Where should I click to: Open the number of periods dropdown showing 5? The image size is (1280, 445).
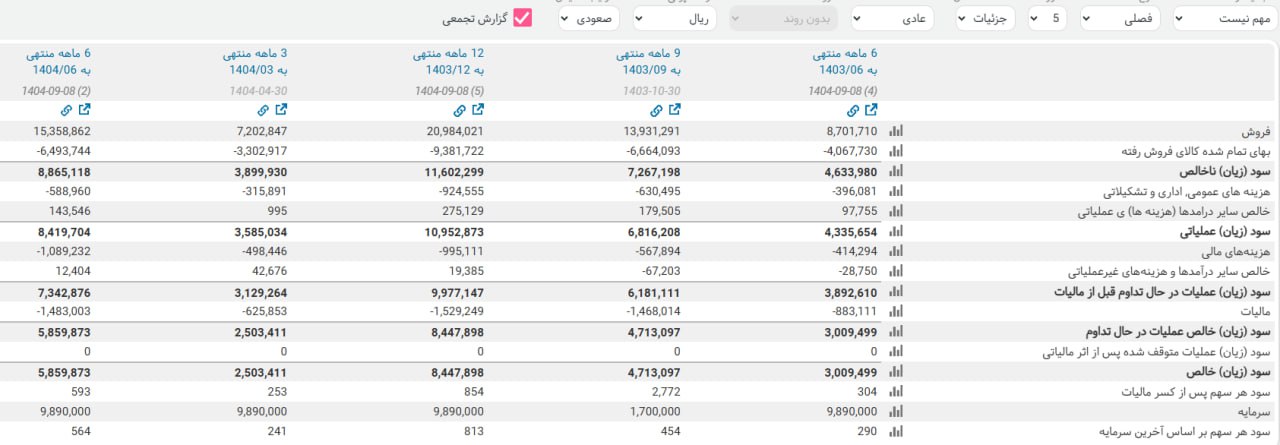pyautogui.click(x=1048, y=18)
